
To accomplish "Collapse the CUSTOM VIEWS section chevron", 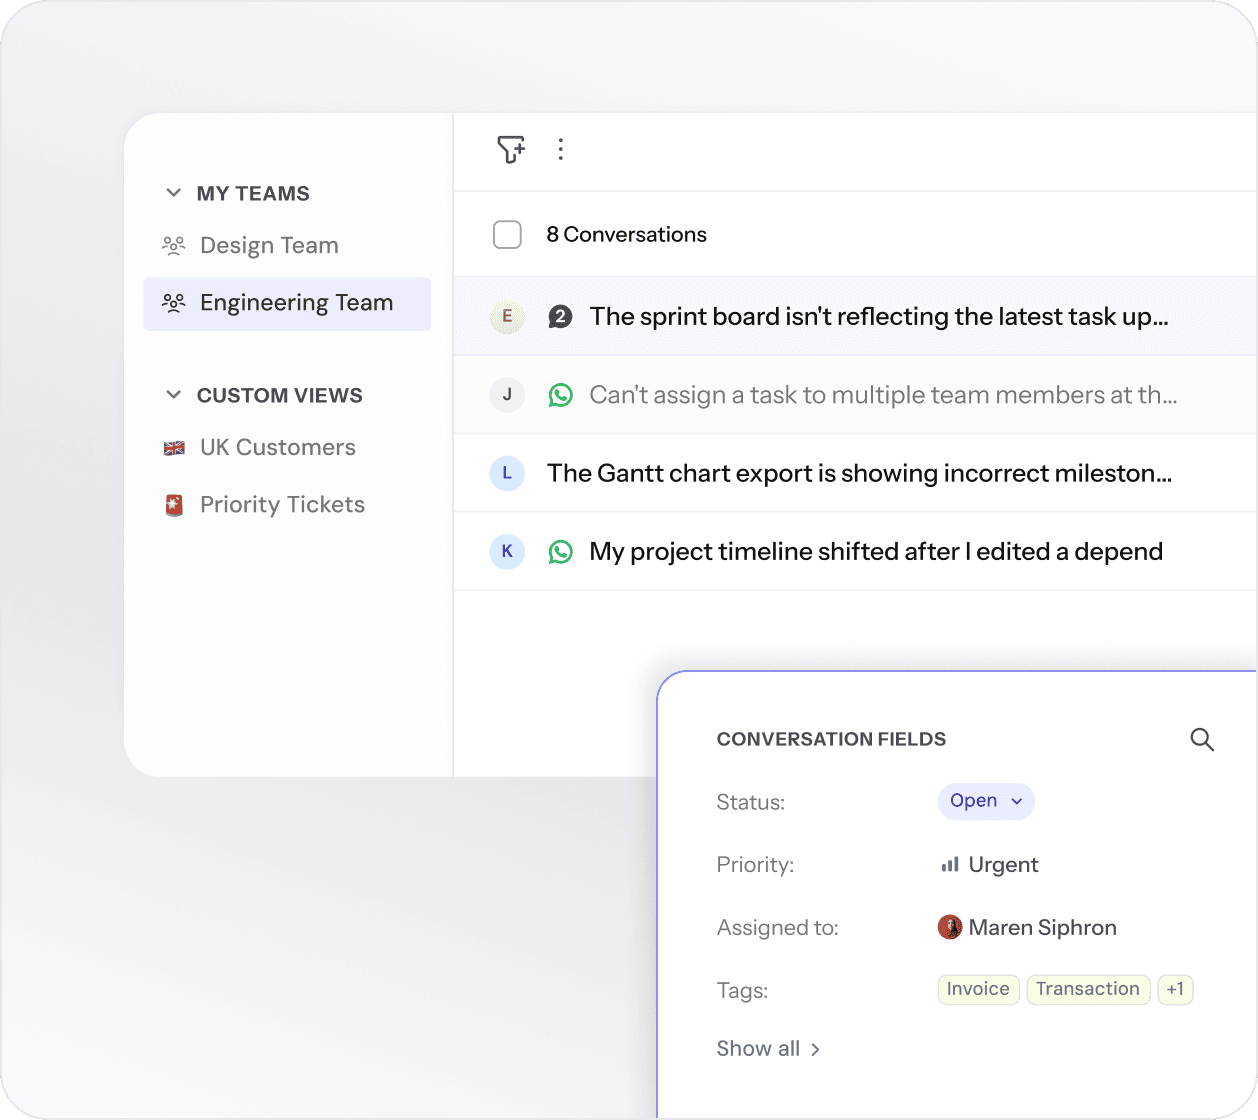I will tap(173, 395).
